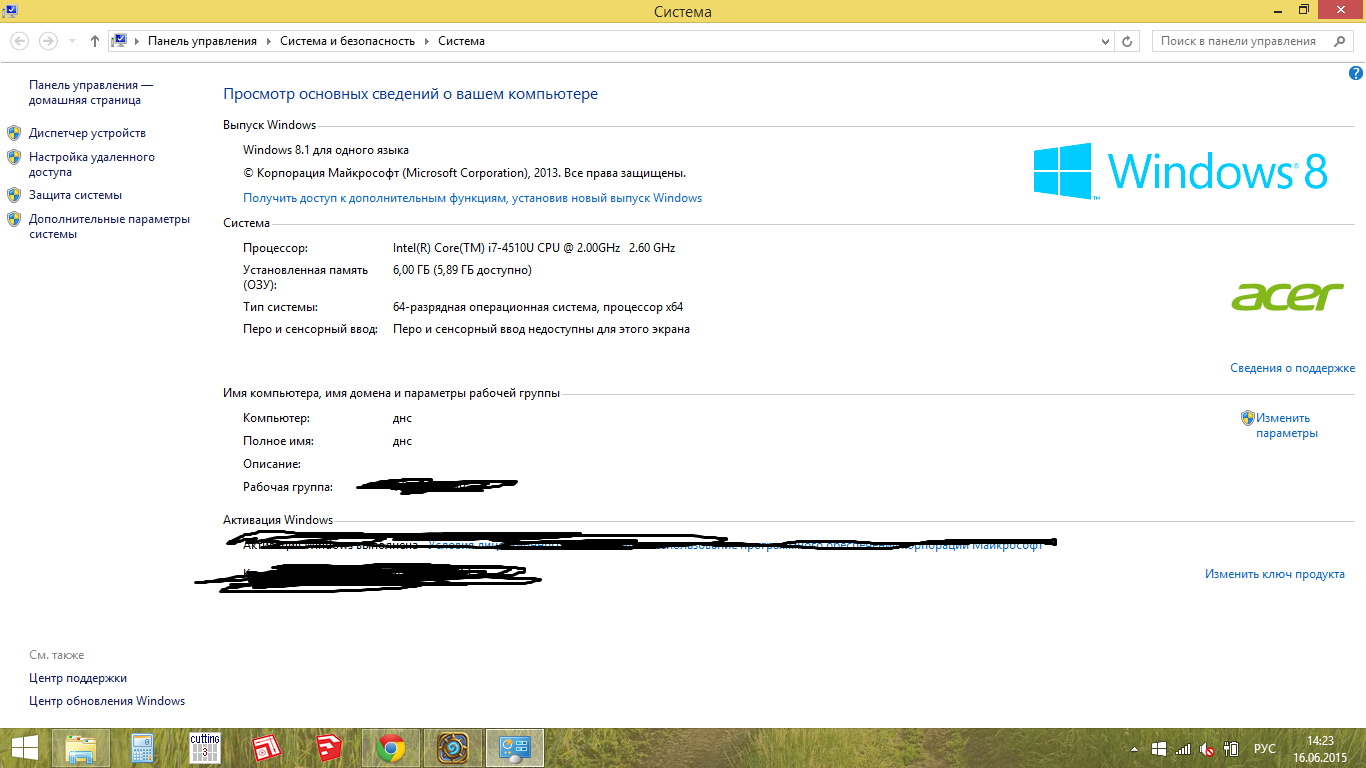Open Hearthstone from the taskbar
Screen dimensions: 1366x768
click(453, 748)
